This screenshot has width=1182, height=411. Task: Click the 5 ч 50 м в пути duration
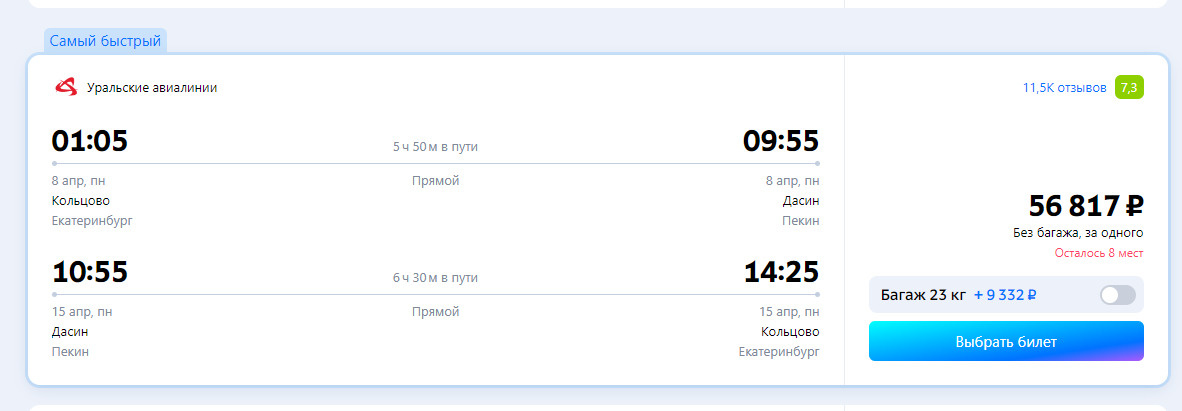tap(436, 146)
